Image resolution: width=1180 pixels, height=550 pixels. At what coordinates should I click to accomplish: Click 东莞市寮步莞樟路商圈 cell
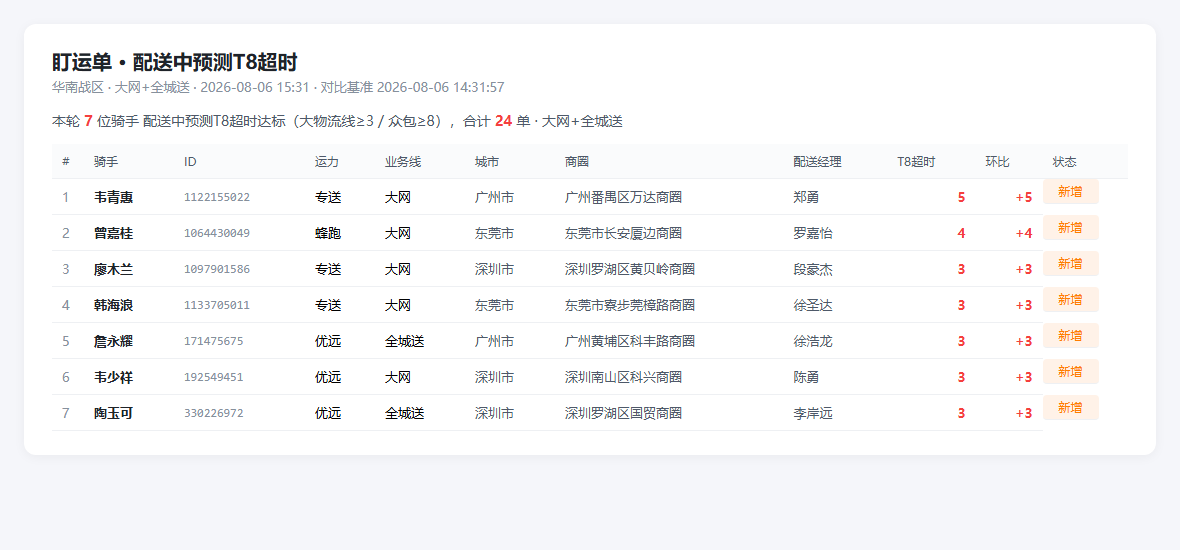point(630,305)
